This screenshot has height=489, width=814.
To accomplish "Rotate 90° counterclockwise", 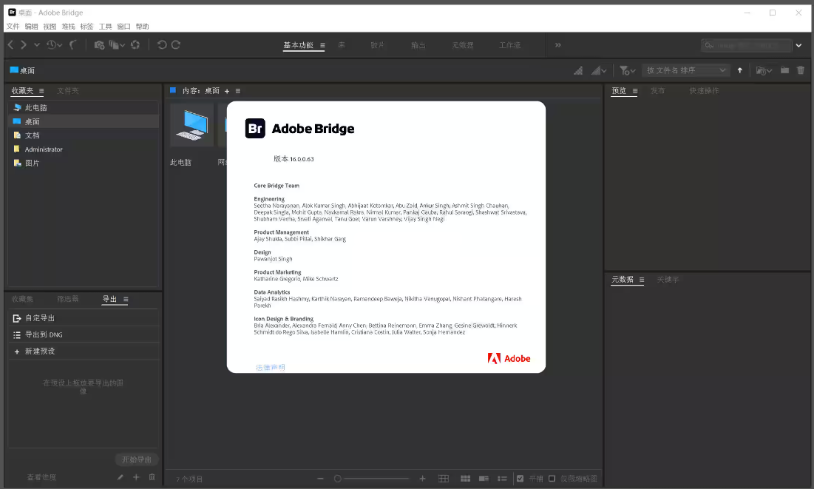I will point(162,45).
